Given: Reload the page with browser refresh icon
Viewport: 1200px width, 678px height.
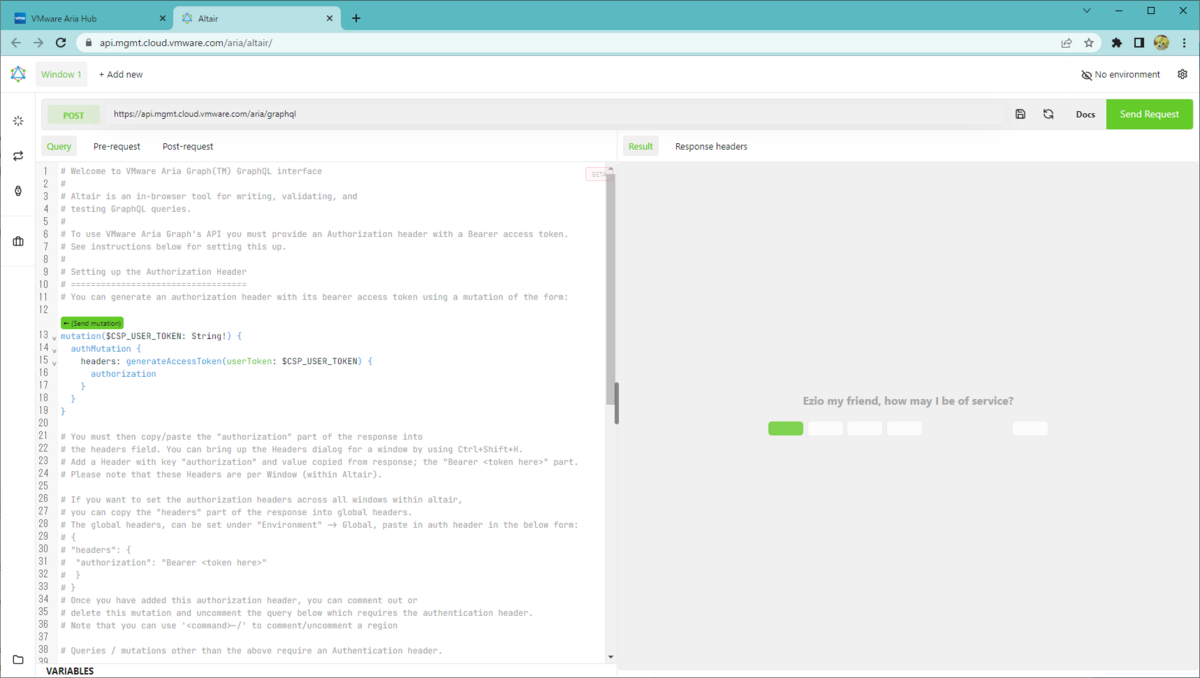Looking at the screenshot, I should [x=61, y=43].
